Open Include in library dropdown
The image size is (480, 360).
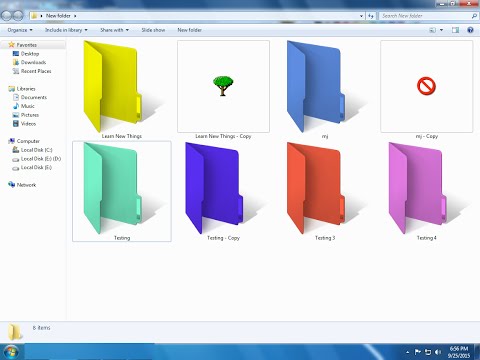click(x=66, y=30)
